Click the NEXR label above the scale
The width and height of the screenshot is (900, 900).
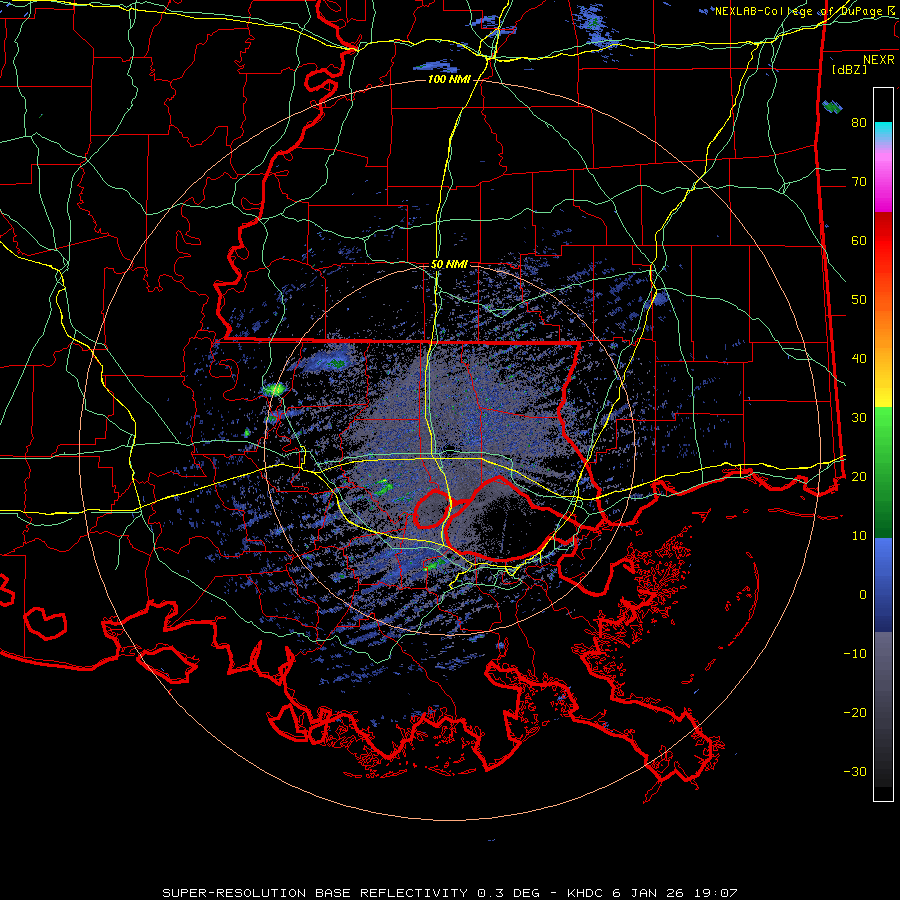(878, 60)
